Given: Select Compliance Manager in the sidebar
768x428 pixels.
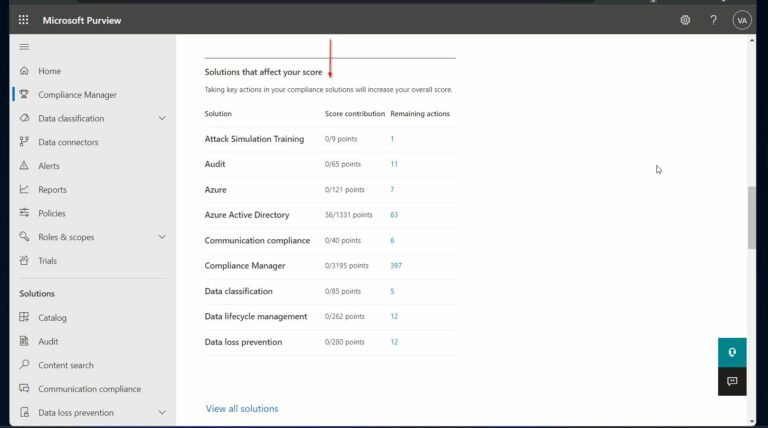Looking at the screenshot, I should coord(77,95).
